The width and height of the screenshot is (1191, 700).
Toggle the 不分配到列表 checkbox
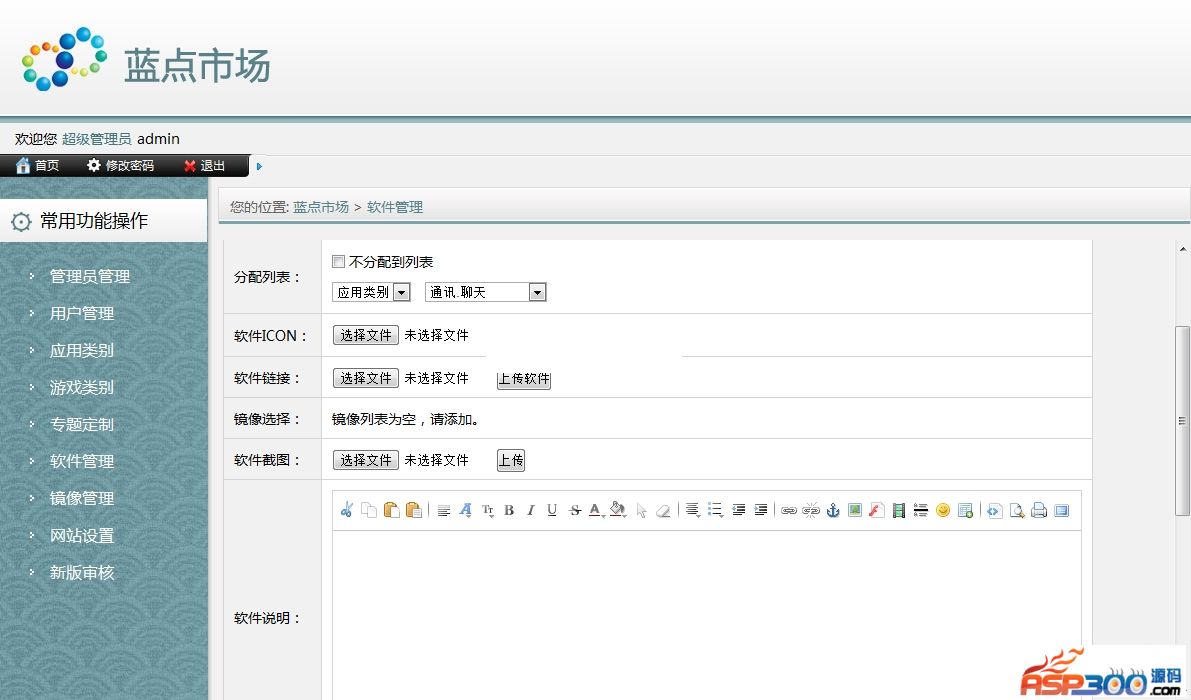[x=339, y=261]
